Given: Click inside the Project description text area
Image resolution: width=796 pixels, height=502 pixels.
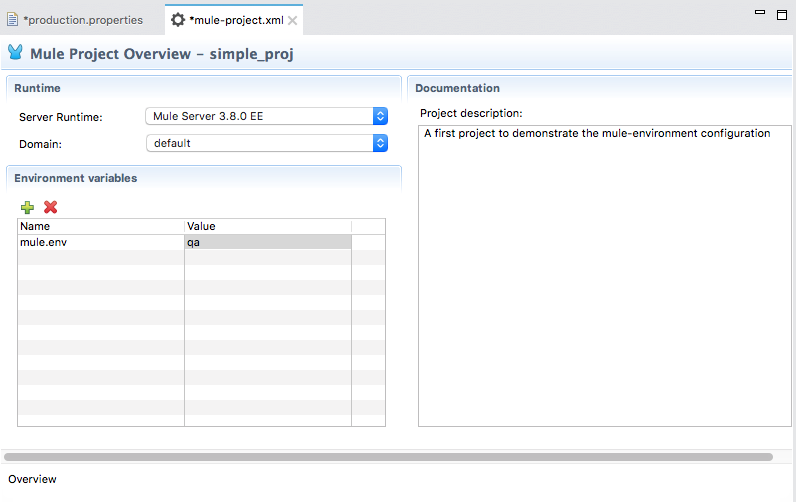Looking at the screenshot, I should 605,276.
